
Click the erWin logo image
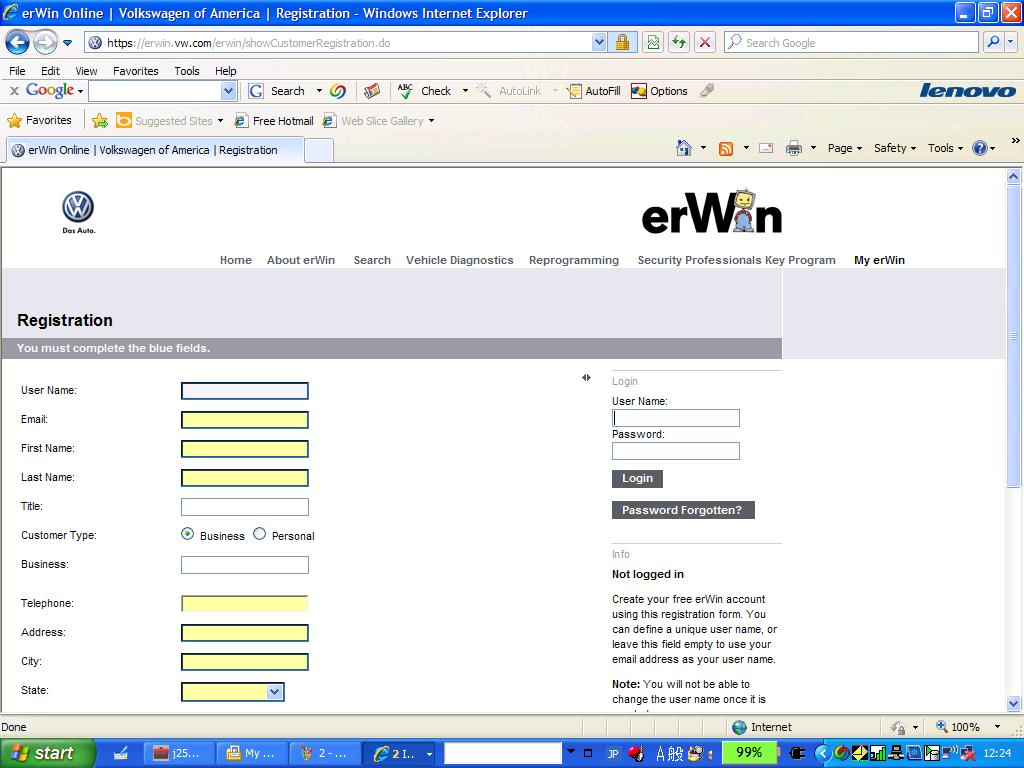click(x=712, y=213)
